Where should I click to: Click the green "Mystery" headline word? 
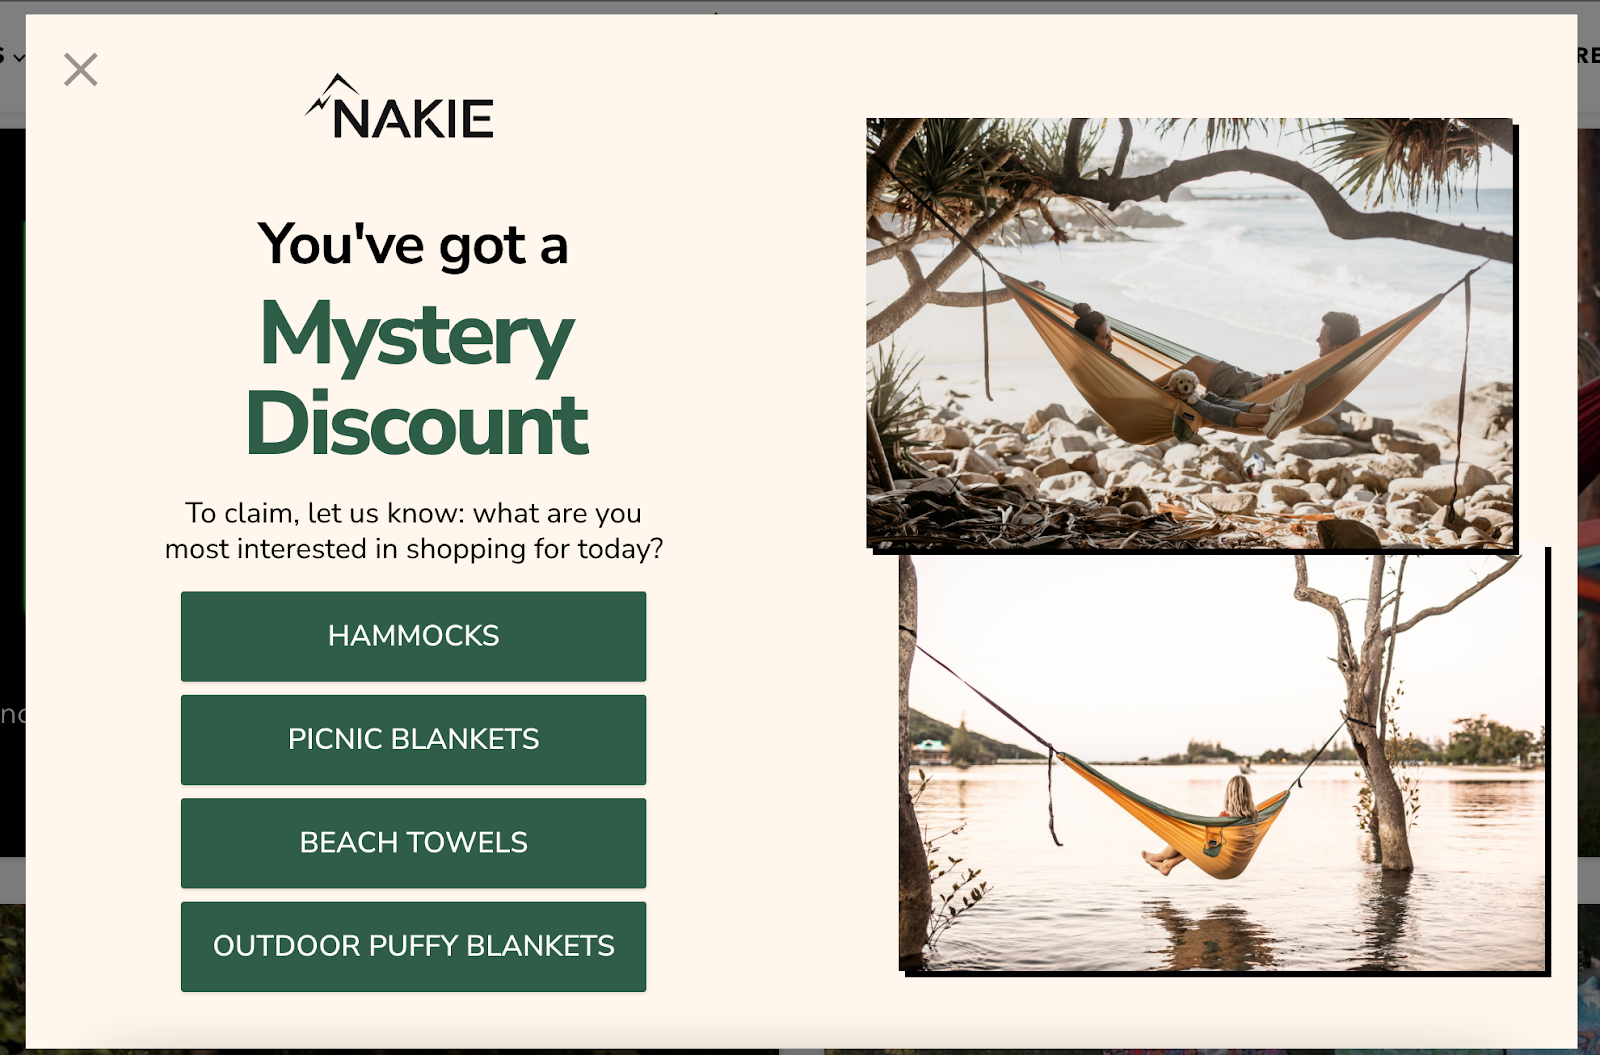416,336
